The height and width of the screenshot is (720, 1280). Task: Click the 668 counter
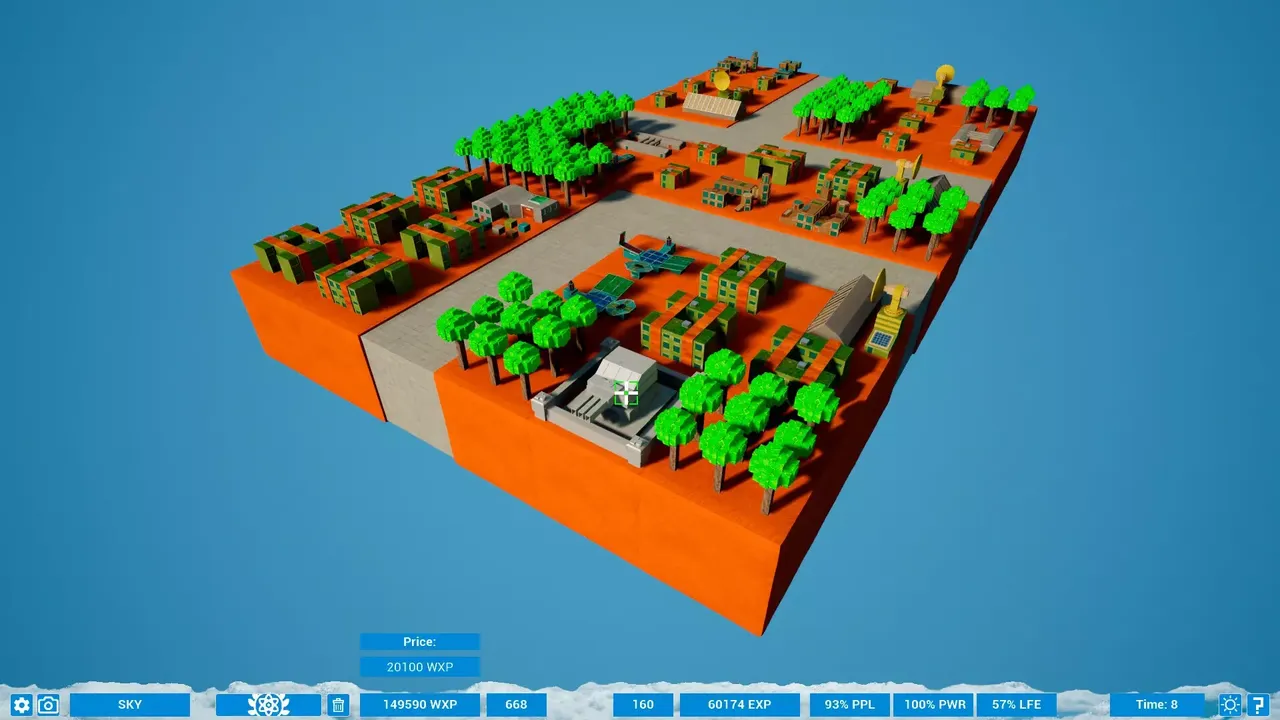516,705
